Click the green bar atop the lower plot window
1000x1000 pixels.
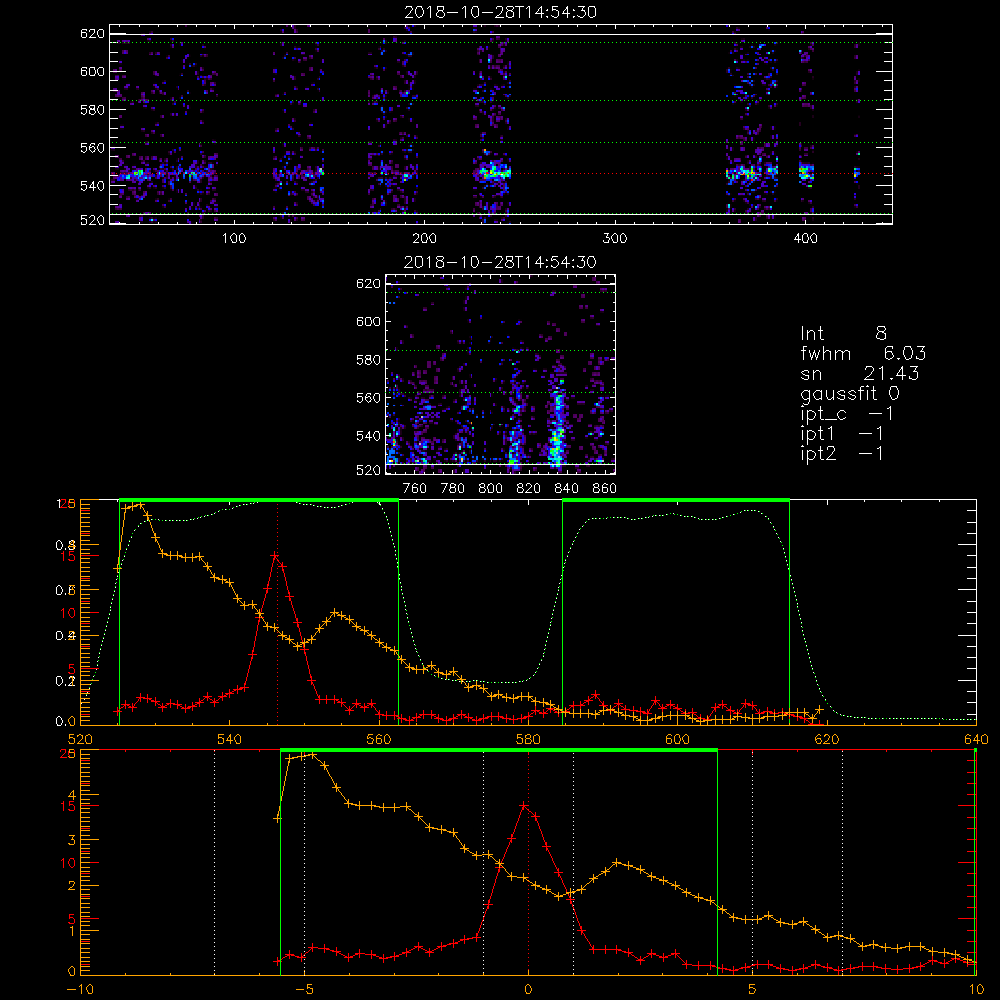(x=499, y=751)
